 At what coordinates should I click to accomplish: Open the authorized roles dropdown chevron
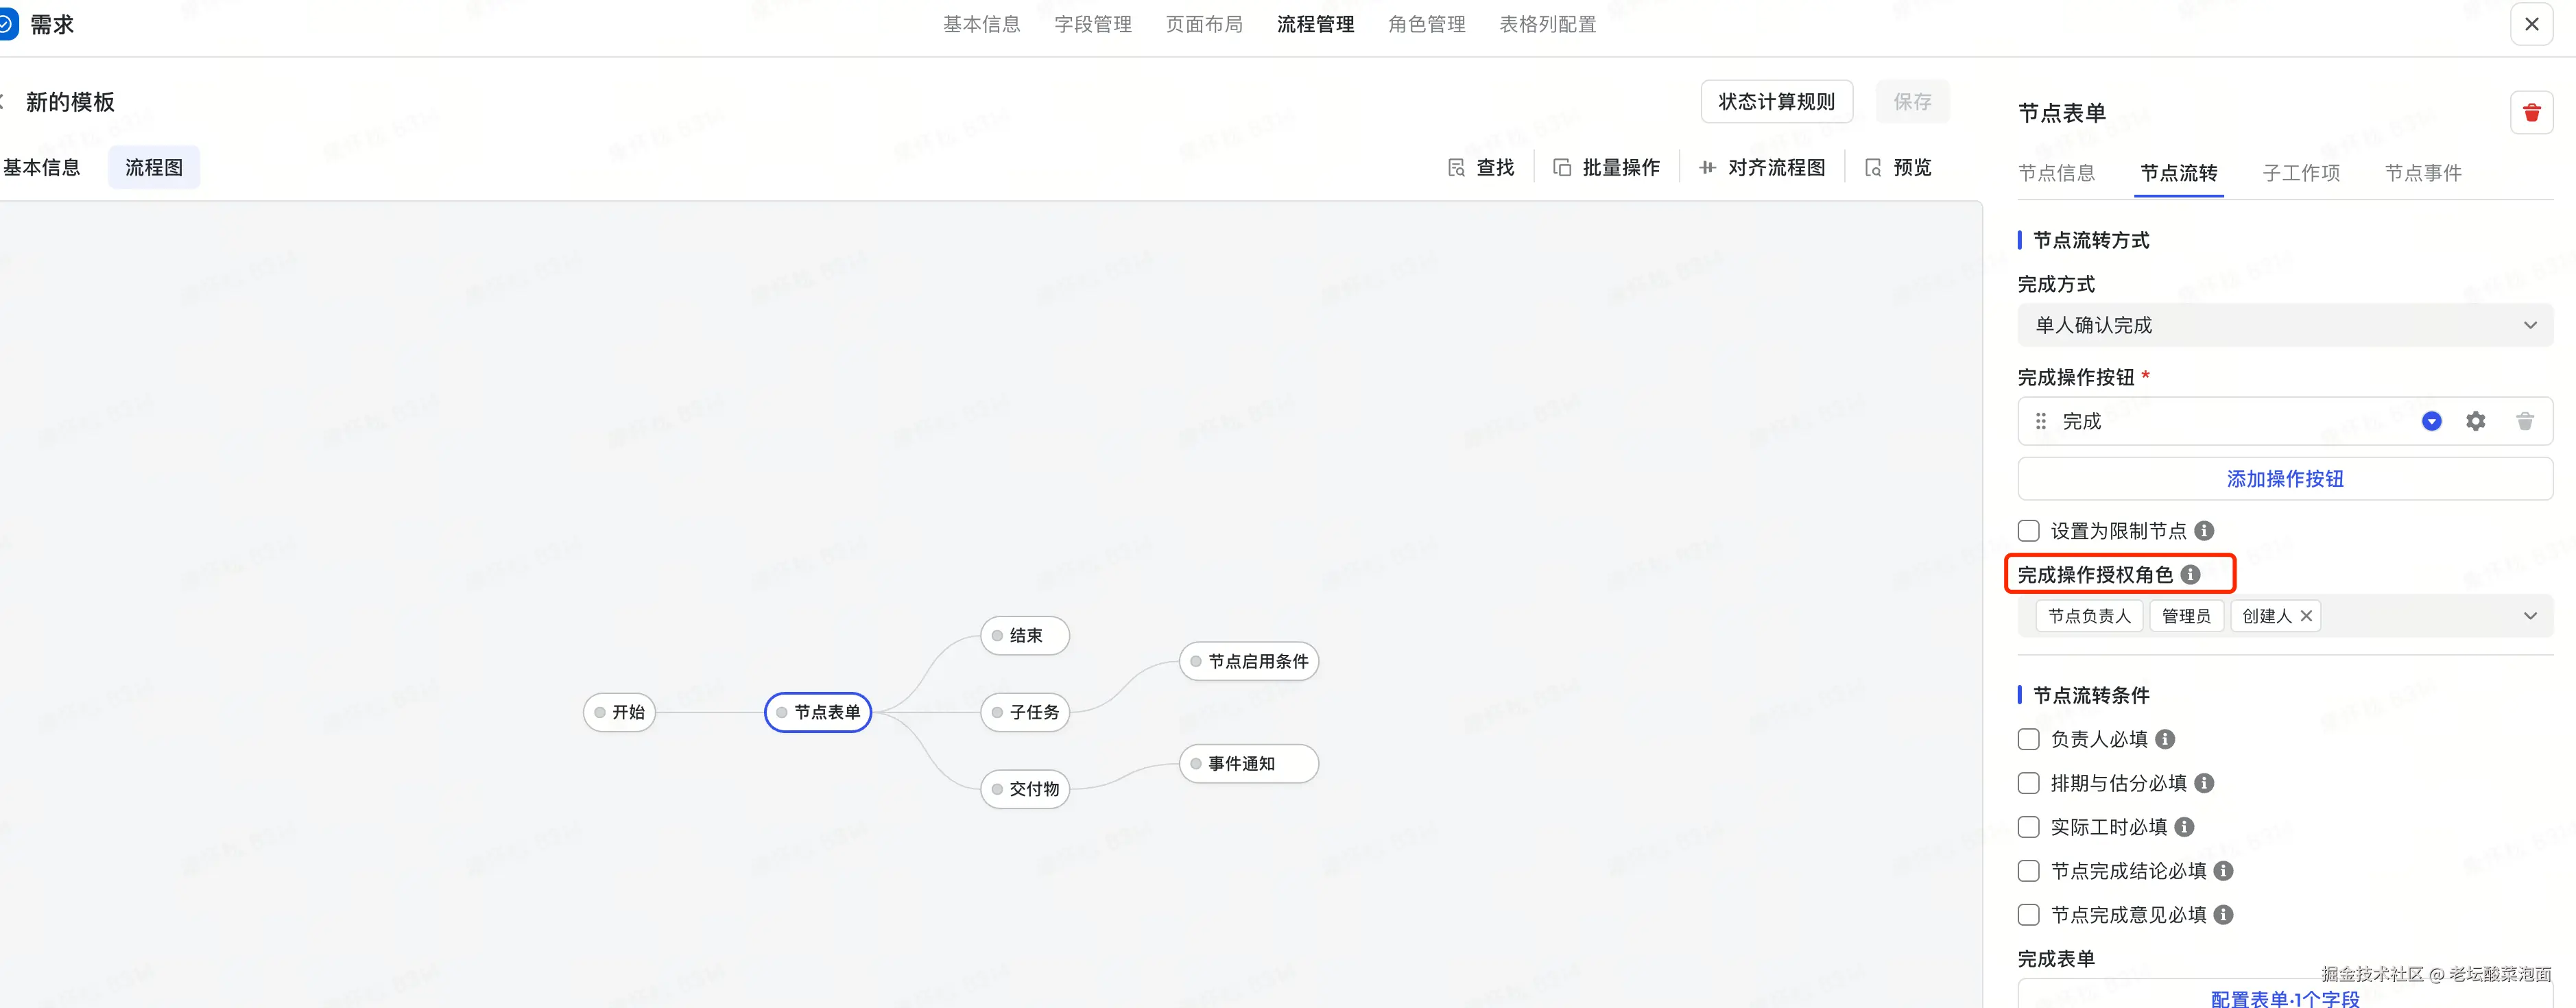[x=2530, y=616]
